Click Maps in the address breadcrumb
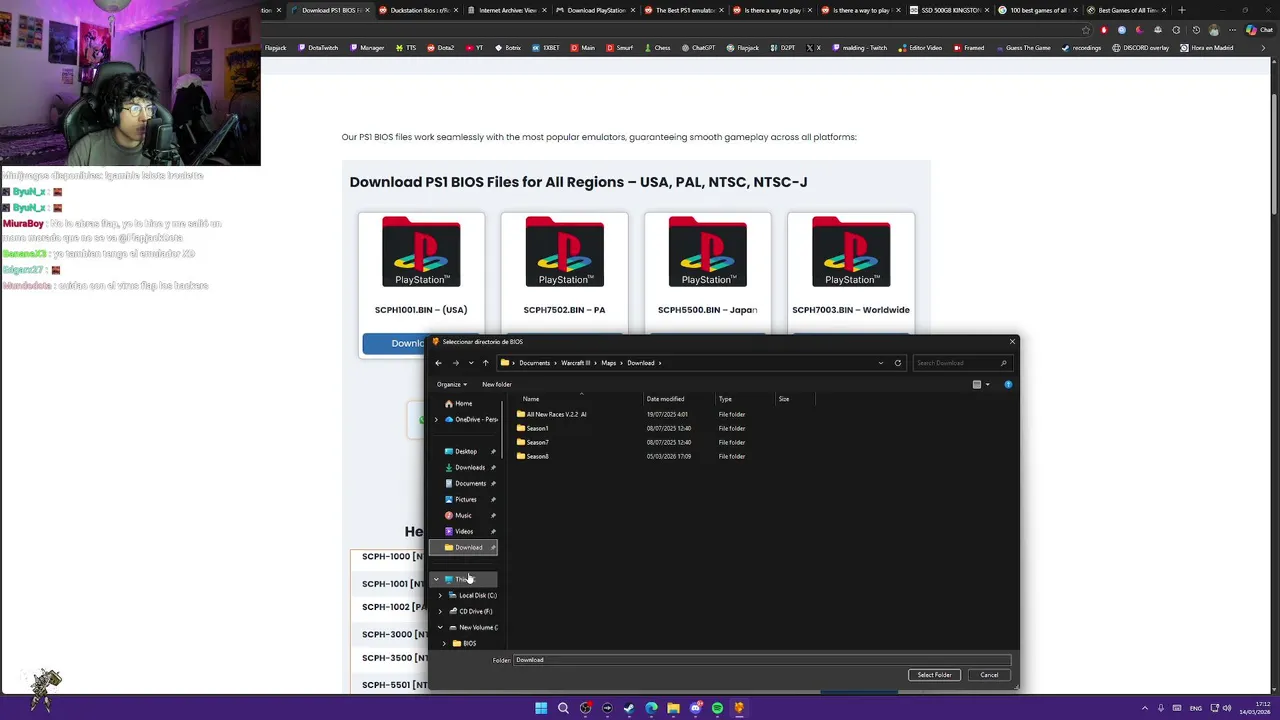Viewport: 1280px width, 720px height. coord(608,363)
